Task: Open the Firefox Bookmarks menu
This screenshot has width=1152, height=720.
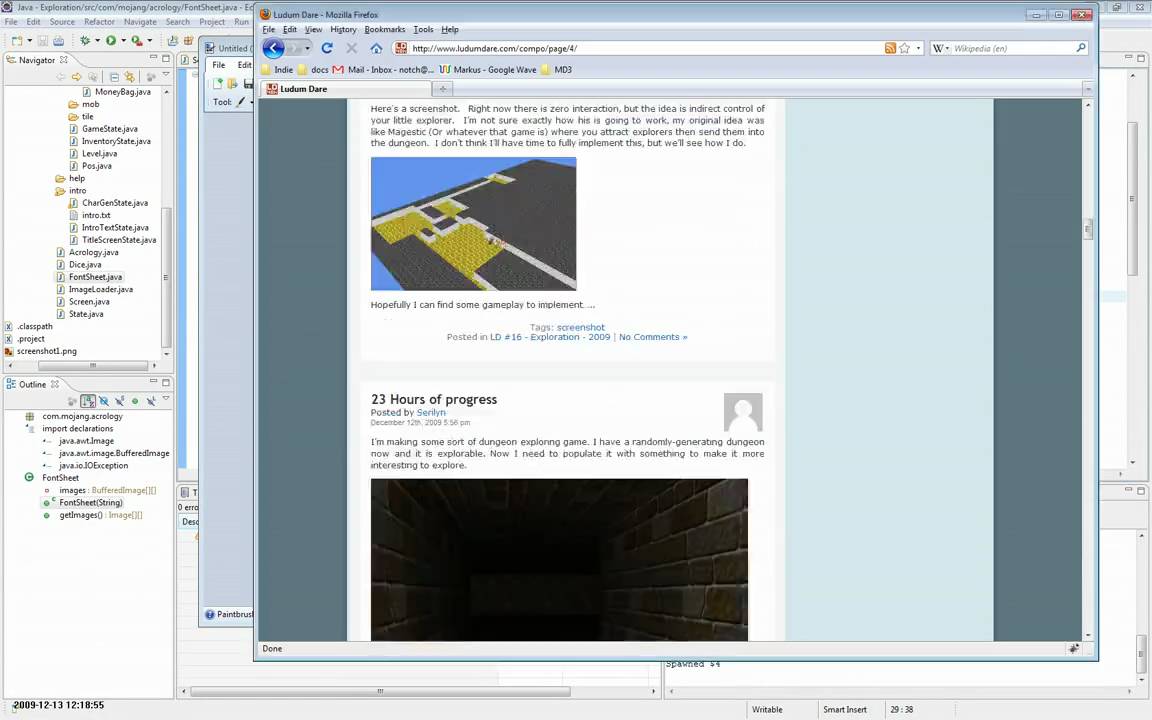Action: click(x=384, y=29)
